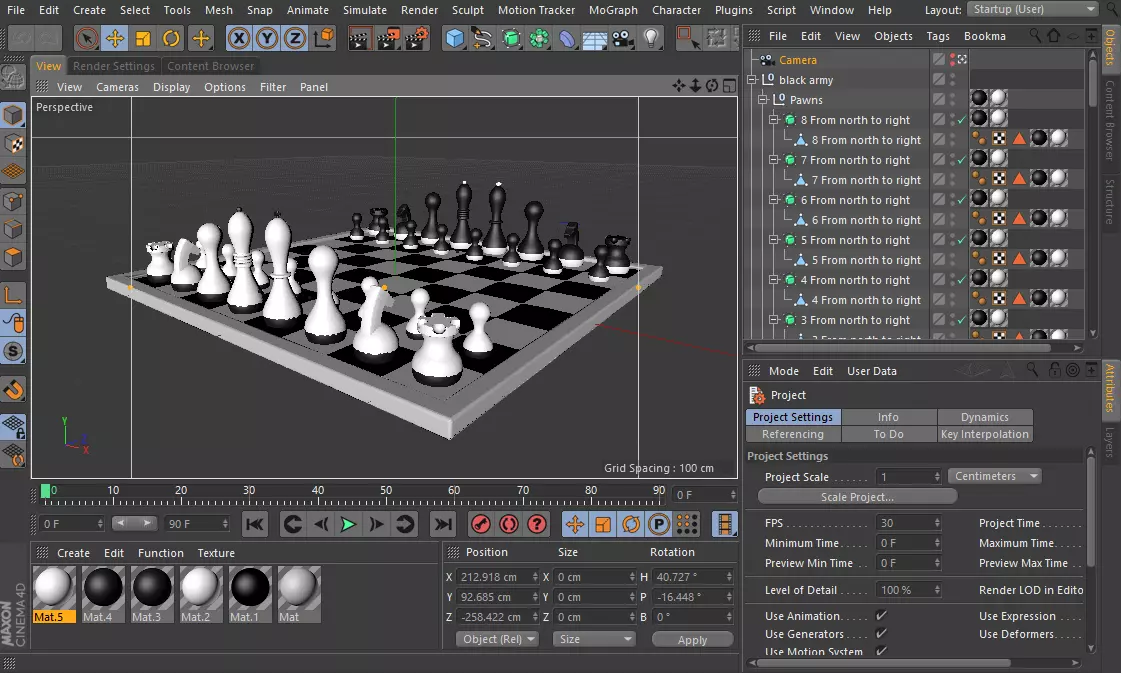Toggle Y axis lock
The height and width of the screenshot is (673, 1121).
[267, 38]
